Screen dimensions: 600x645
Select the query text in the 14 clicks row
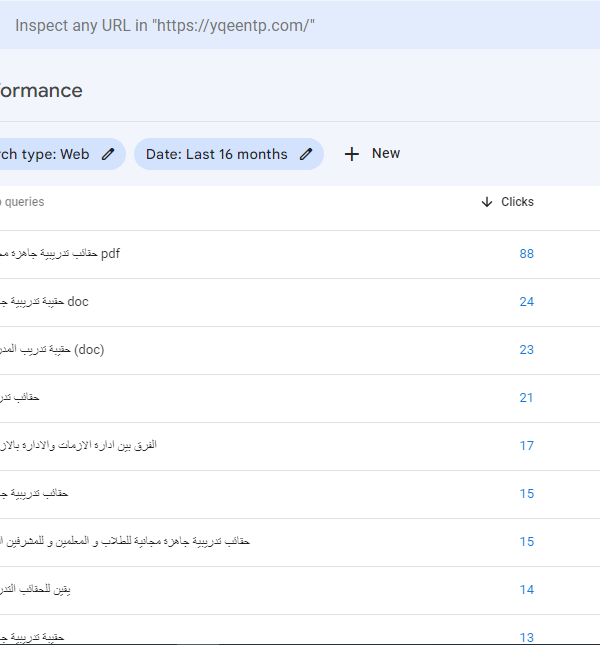tap(35, 589)
